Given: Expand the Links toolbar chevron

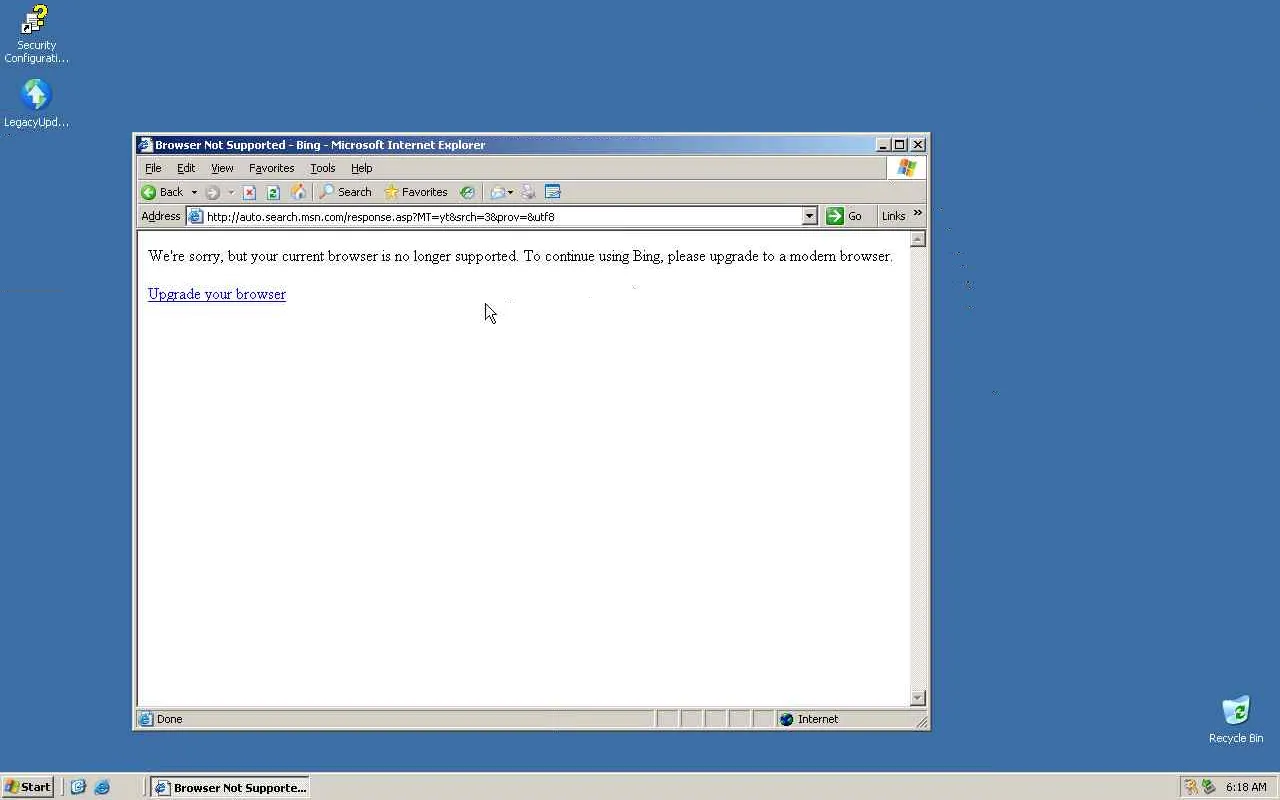Looking at the screenshot, I should click(918, 213).
